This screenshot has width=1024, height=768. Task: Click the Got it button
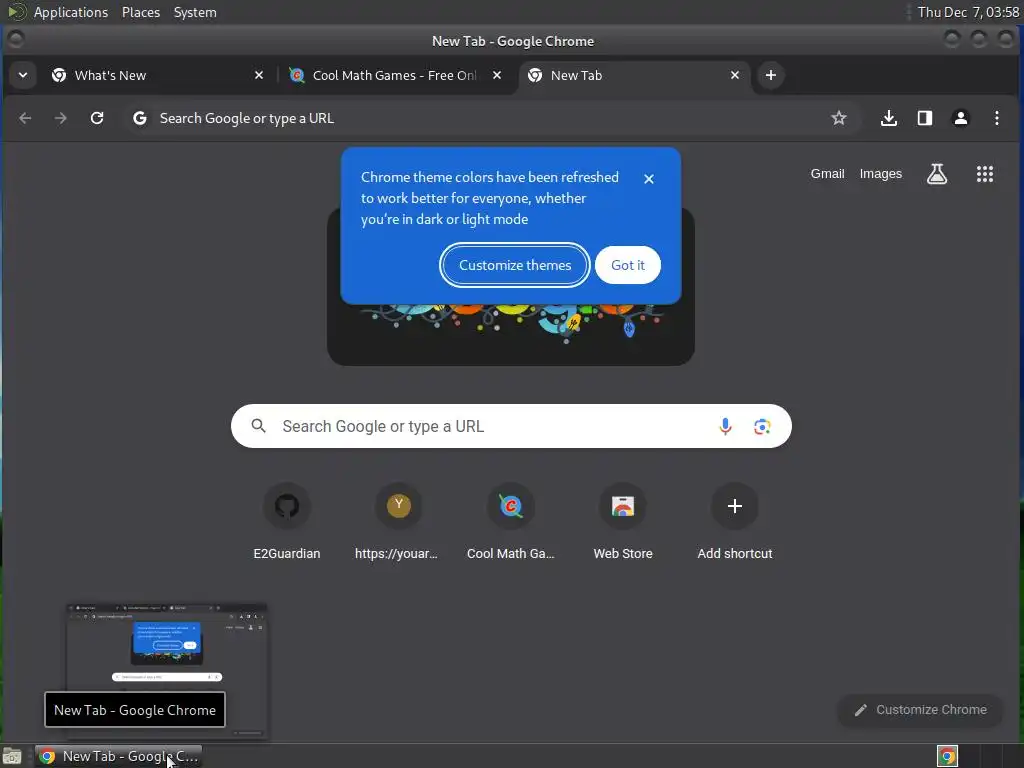click(x=628, y=265)
